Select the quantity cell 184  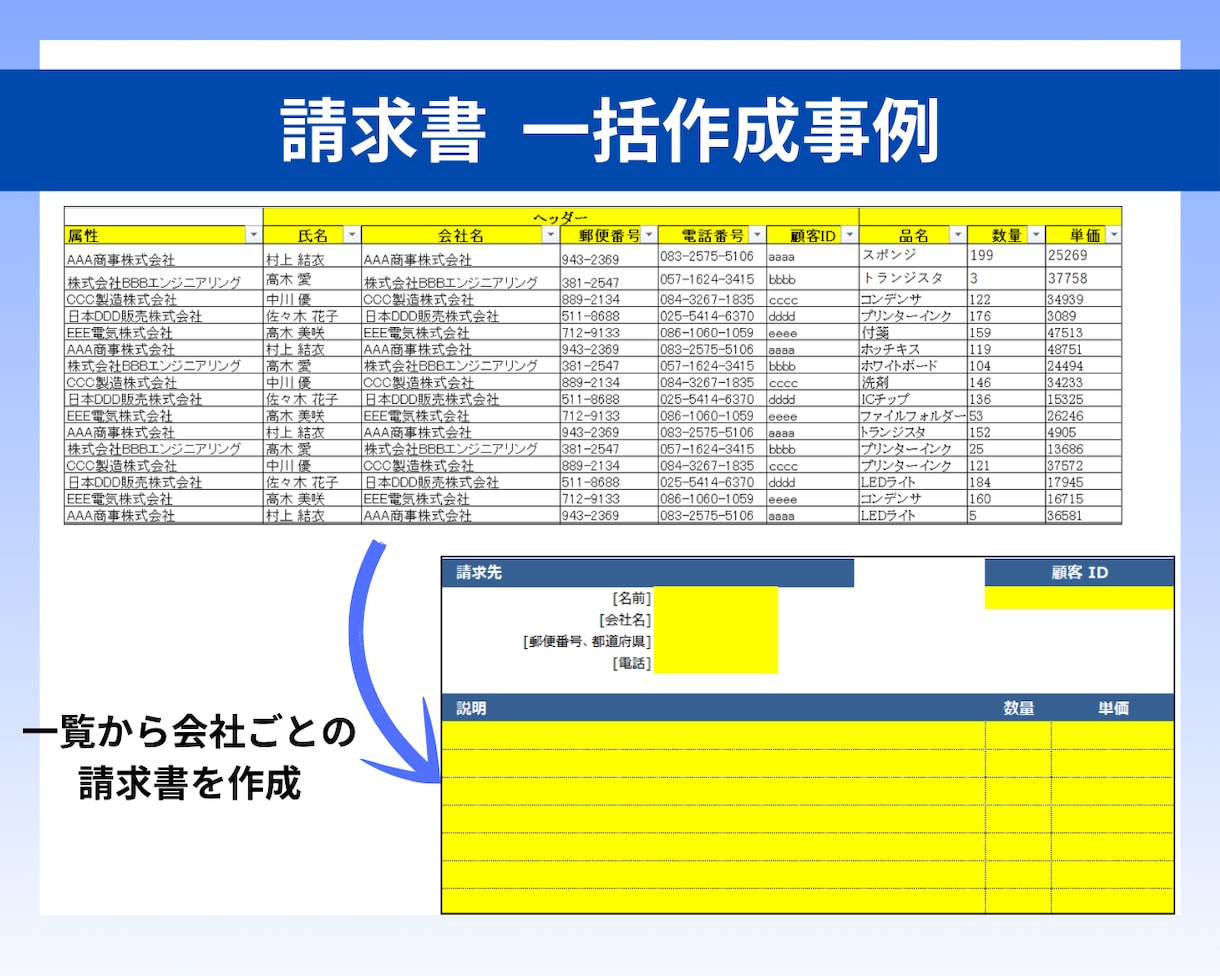tap(1005, 482)
